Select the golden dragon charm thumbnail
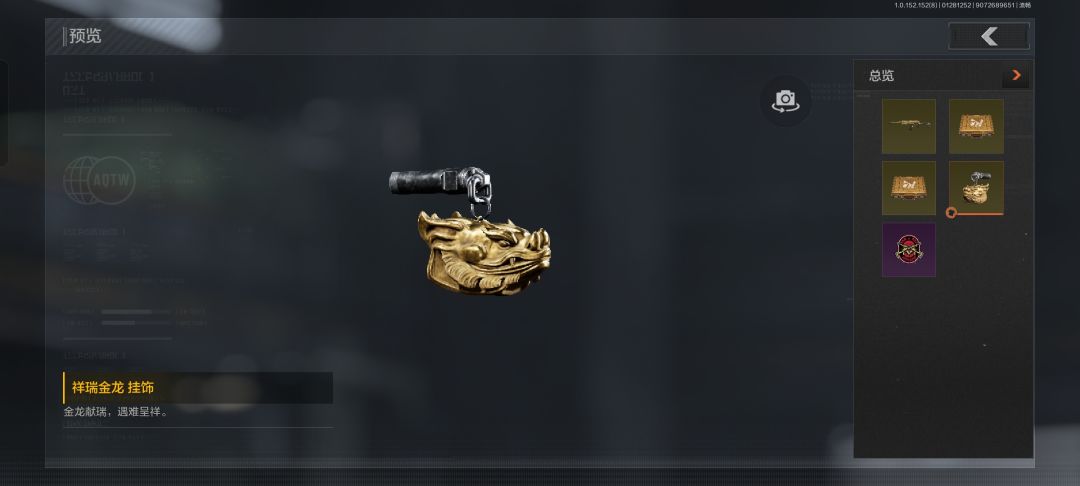This screenshot has width=1080, height=486. [976, 188]
